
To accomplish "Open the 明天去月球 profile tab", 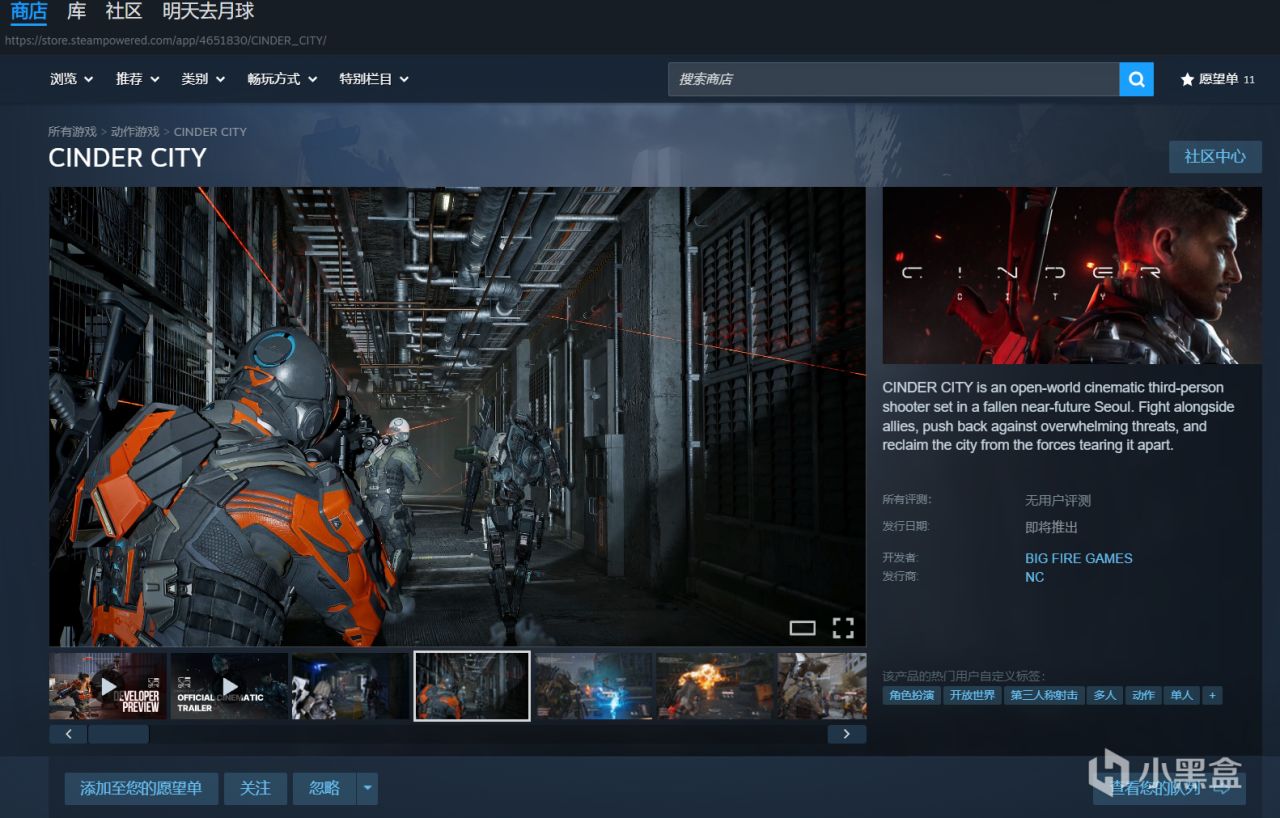I will [x=208, y=12].
